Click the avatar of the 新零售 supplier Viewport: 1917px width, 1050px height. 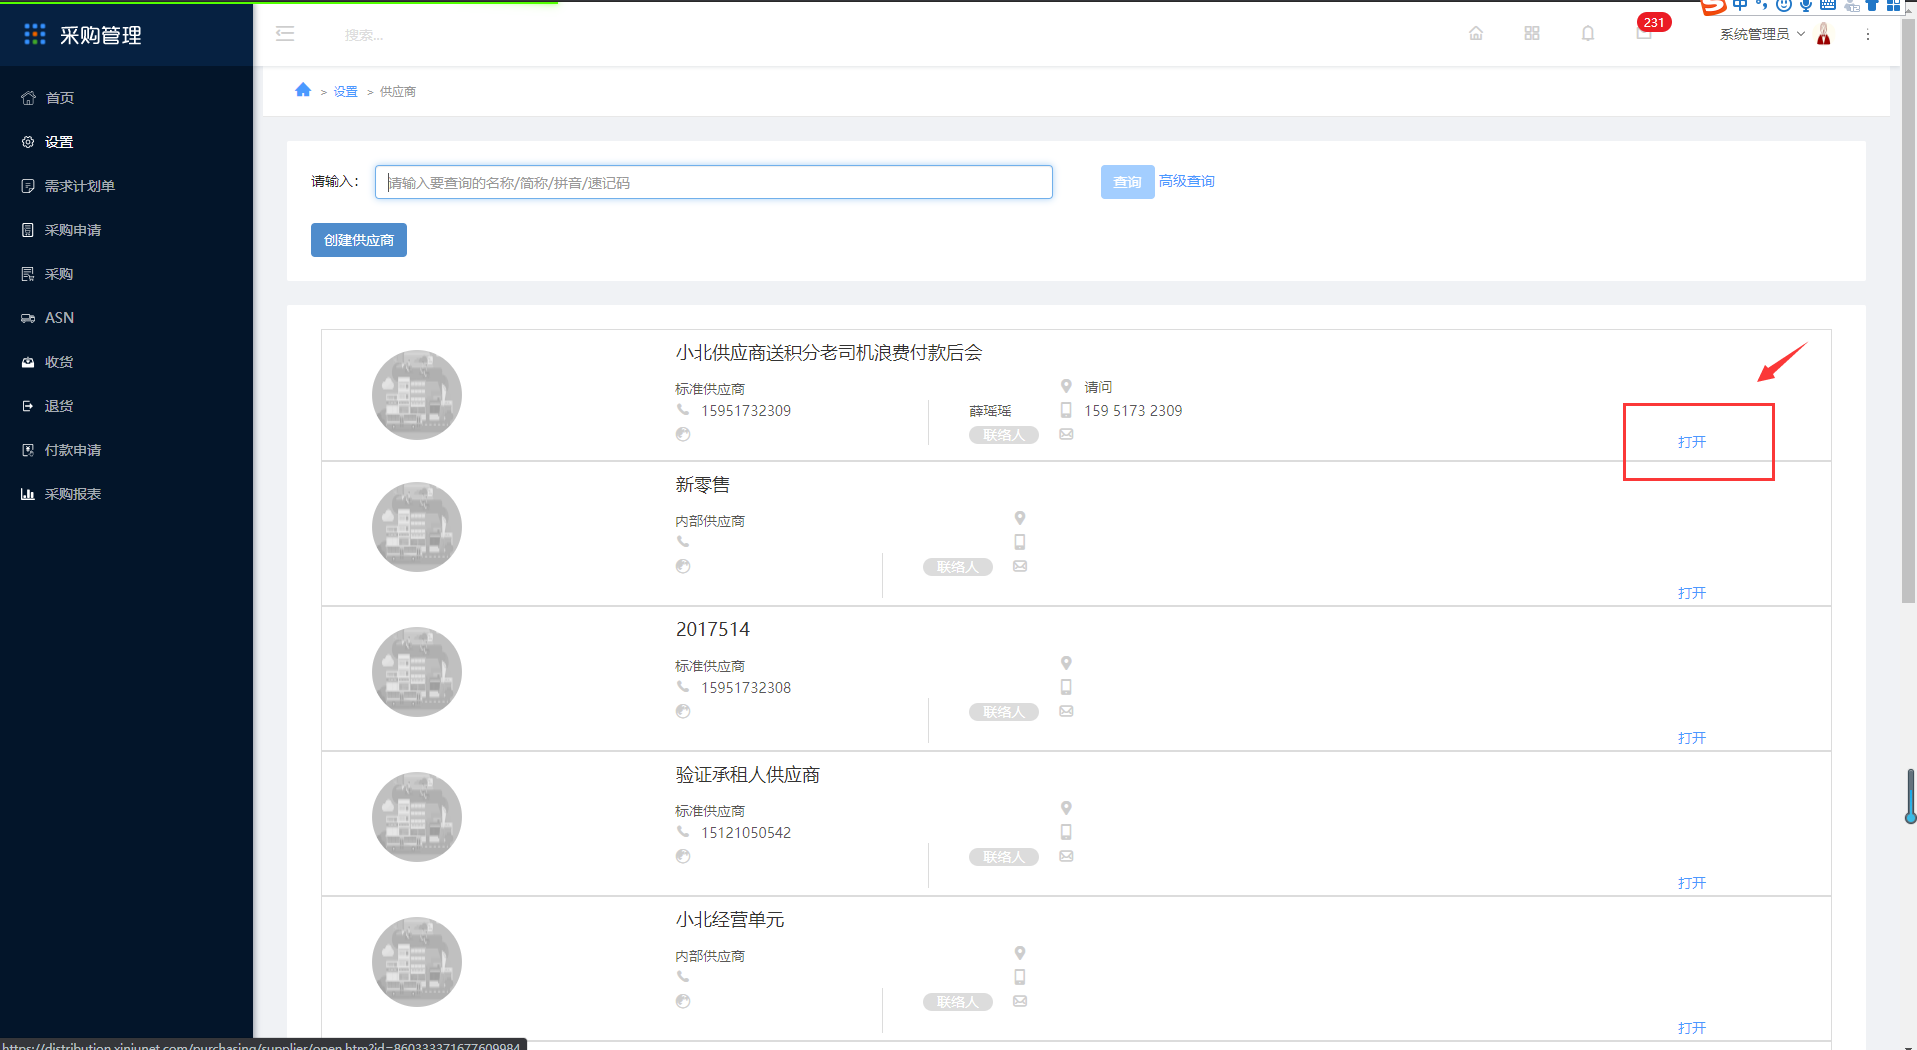[x=417, y=527]
